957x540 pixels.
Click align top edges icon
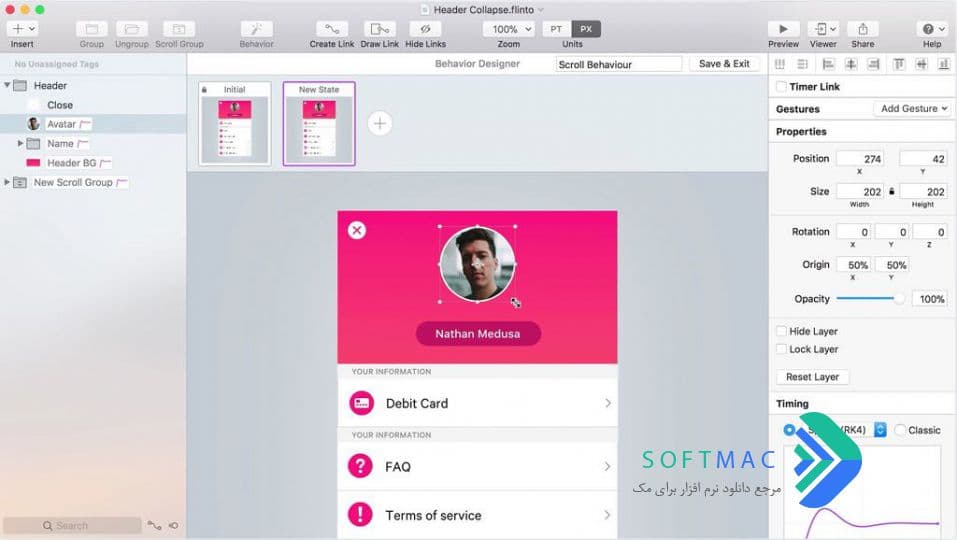898,63
